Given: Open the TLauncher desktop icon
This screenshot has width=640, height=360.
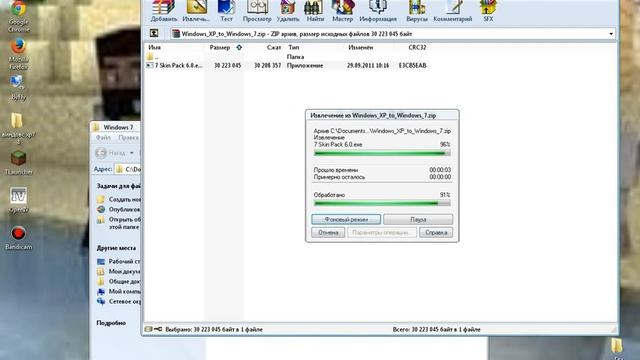Looking at the screenshot, I should point(18,162).
